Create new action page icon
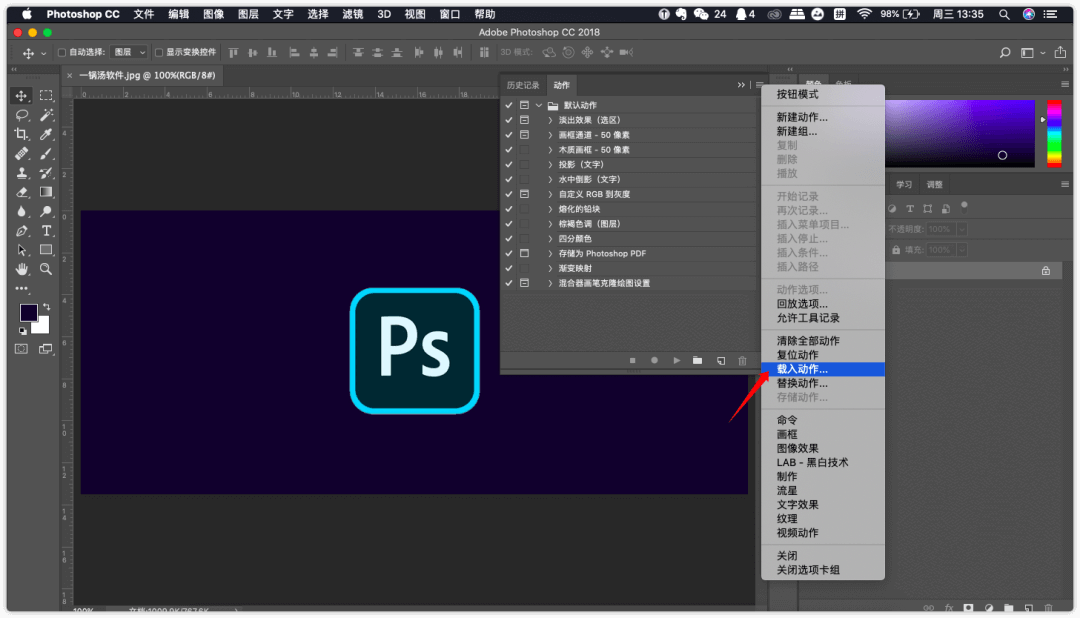Image resolution: width=1080 pixels, height=618 pixels. click(720, 360)
